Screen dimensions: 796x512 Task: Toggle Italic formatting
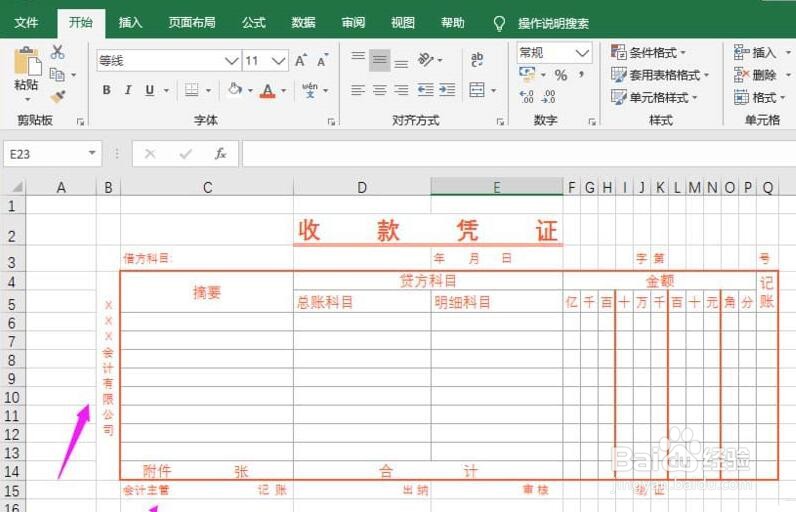[x=128, y=90]
